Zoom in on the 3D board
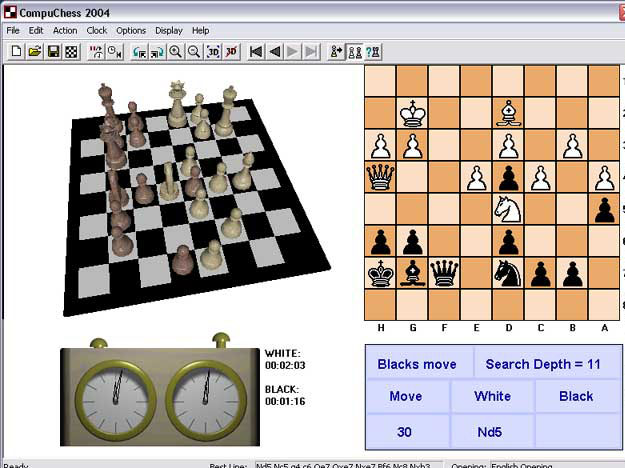This screenshot has width=625, height=468. [x=176, y=51]
